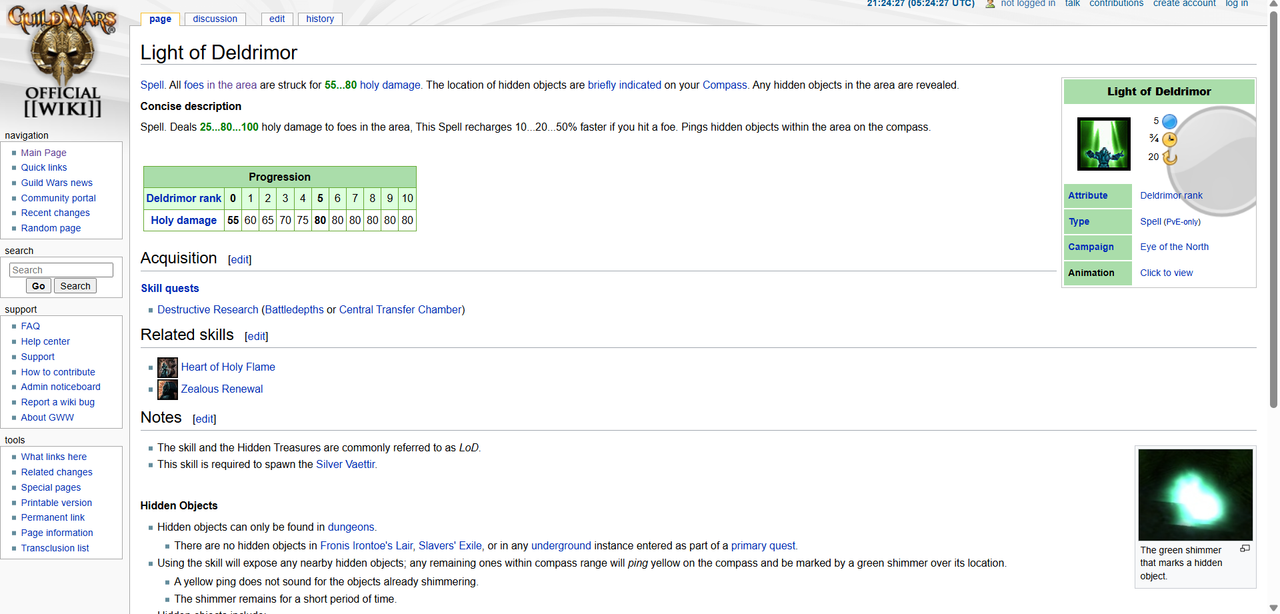1280x614 pixels.
Task: Open Main Page in navigation
Action: coord(44,153)
